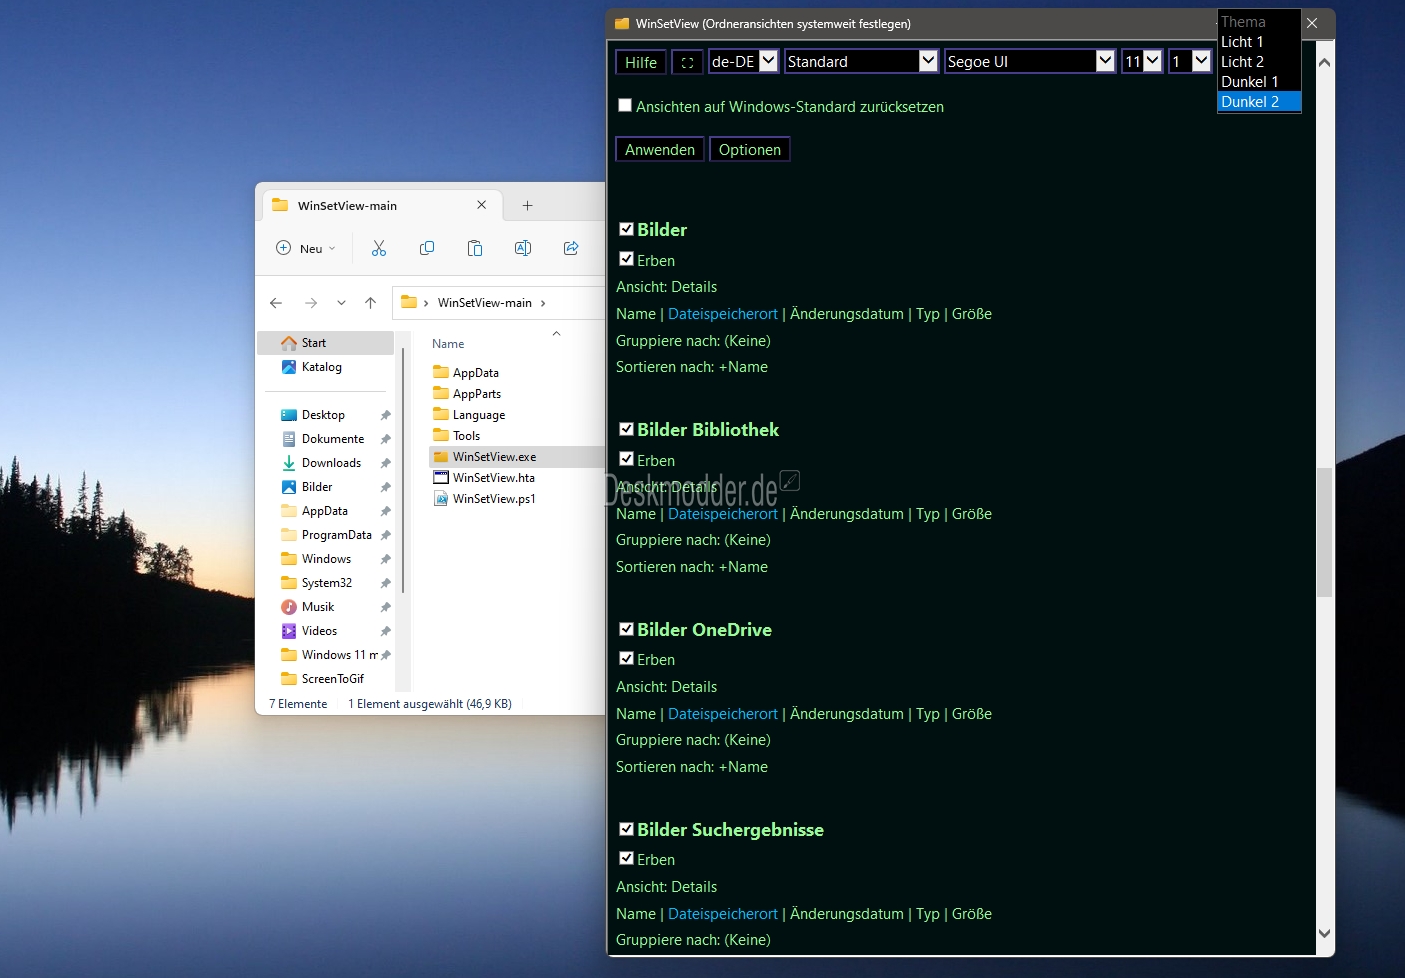Viewport: 1405px width, 978px height.
Task: Toggle Erben checkbox under Bilder Bibliothek
Action: pyautogui.click(x=626, y=459)
